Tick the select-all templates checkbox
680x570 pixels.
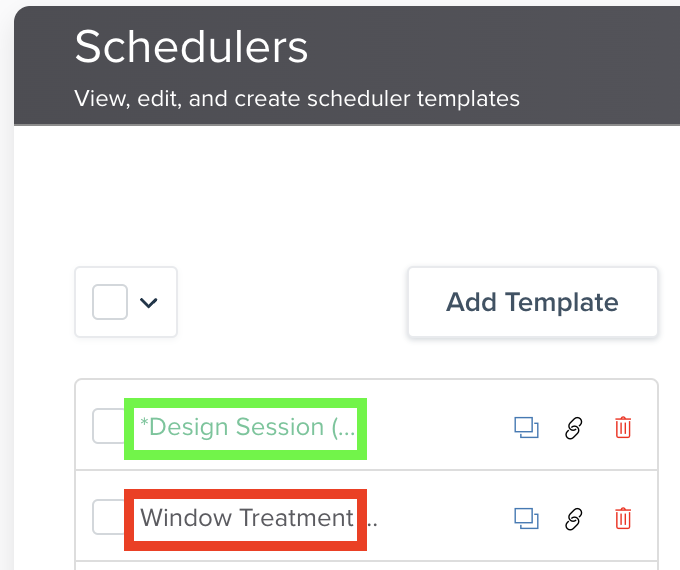click(110, 302)
